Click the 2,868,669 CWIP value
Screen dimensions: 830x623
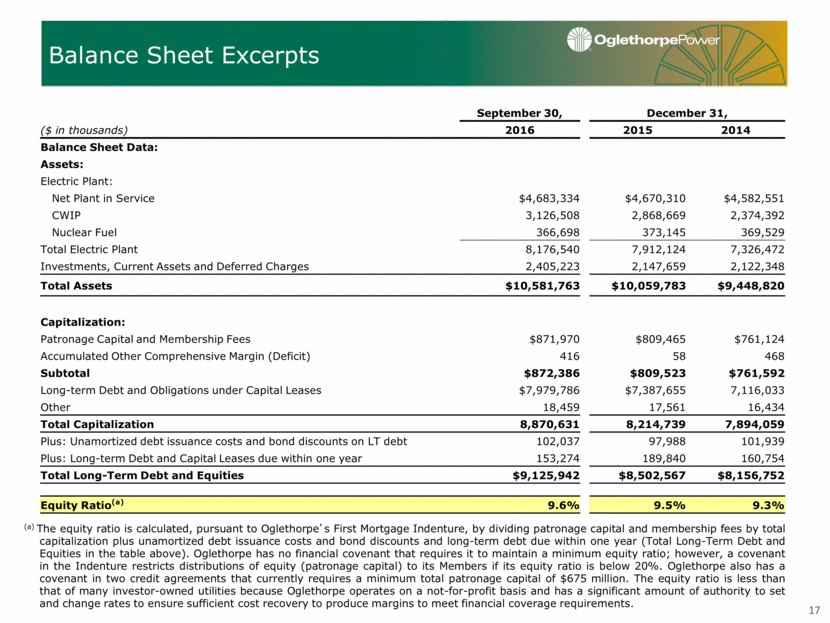658,215
